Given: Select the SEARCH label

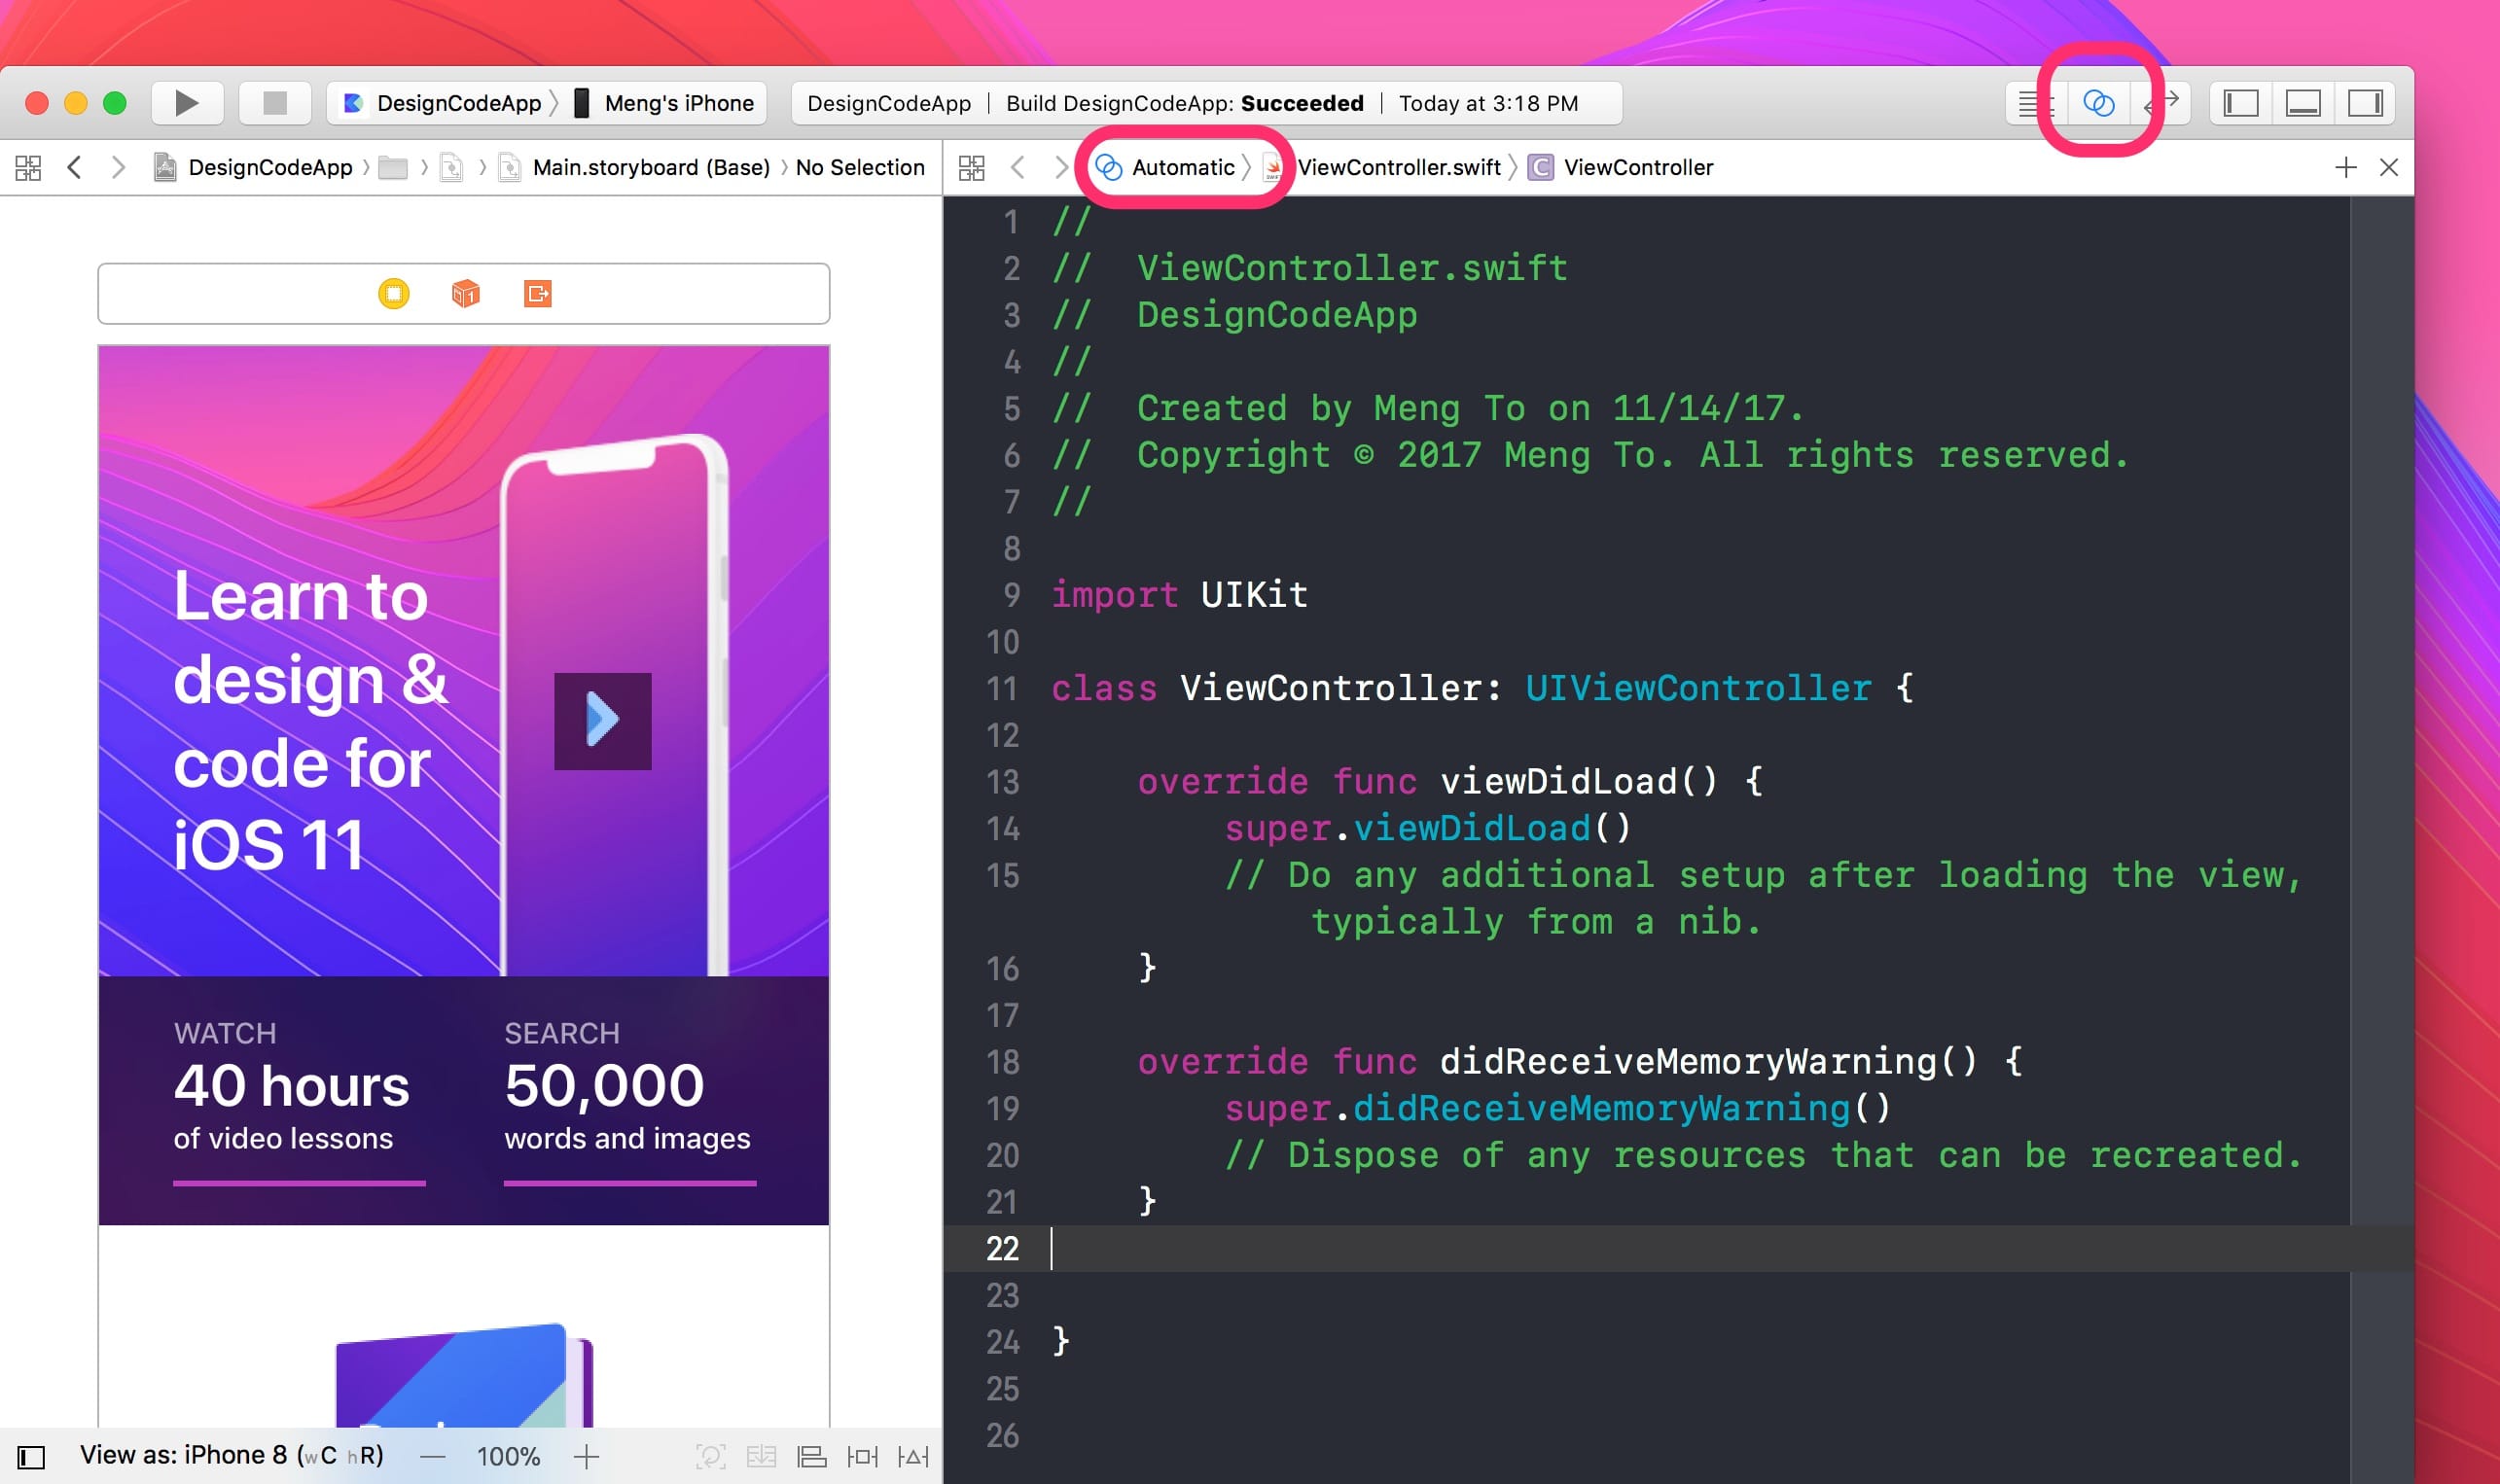Looking at the screenshot, I should click(x=562, y=1033).
